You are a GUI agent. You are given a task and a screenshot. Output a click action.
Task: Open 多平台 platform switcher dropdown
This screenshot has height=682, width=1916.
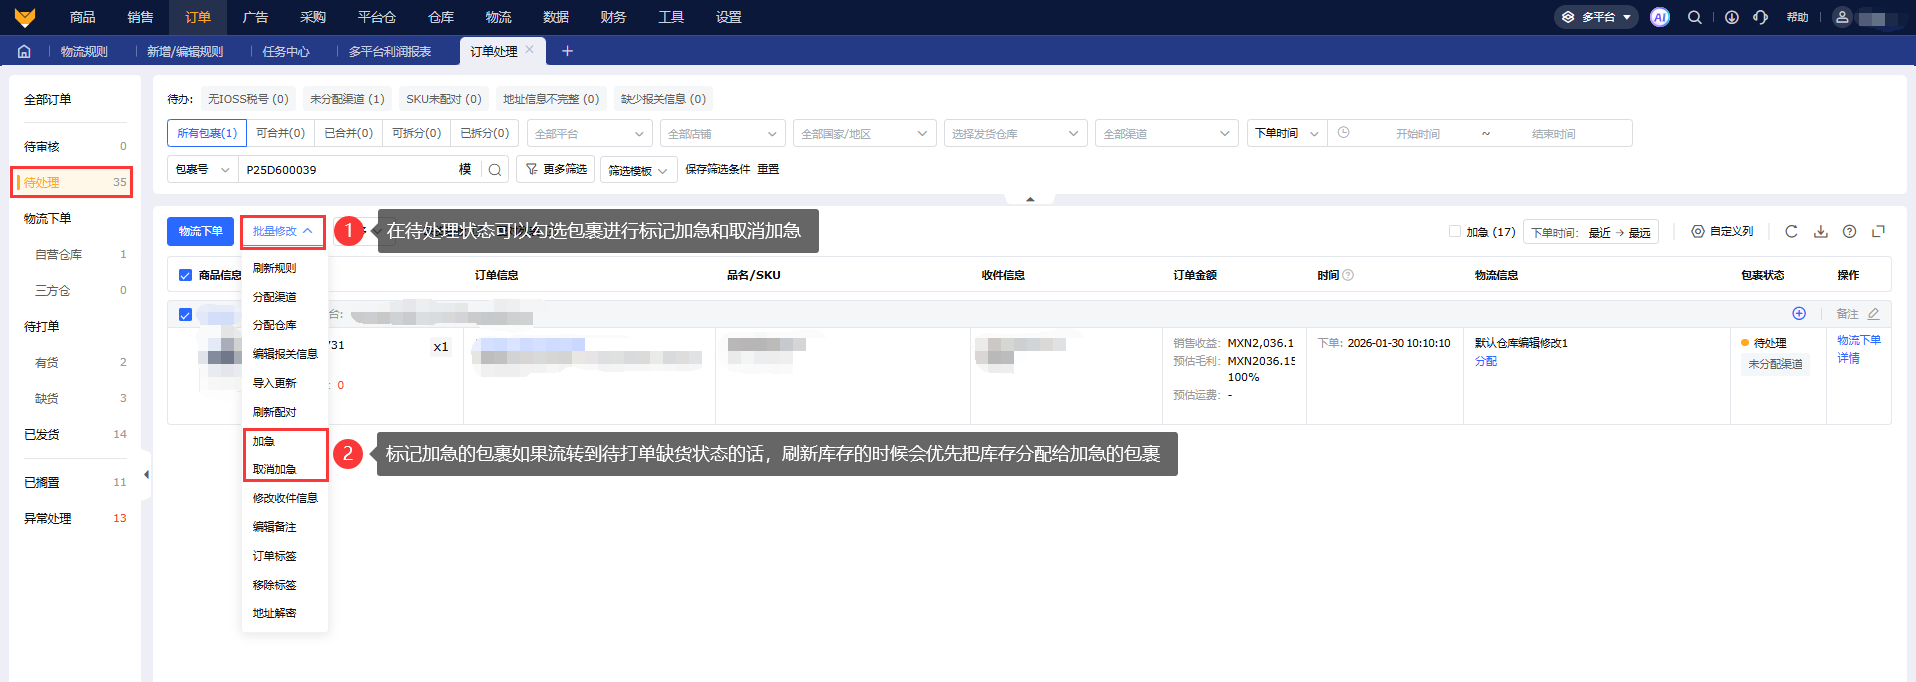1596,17
